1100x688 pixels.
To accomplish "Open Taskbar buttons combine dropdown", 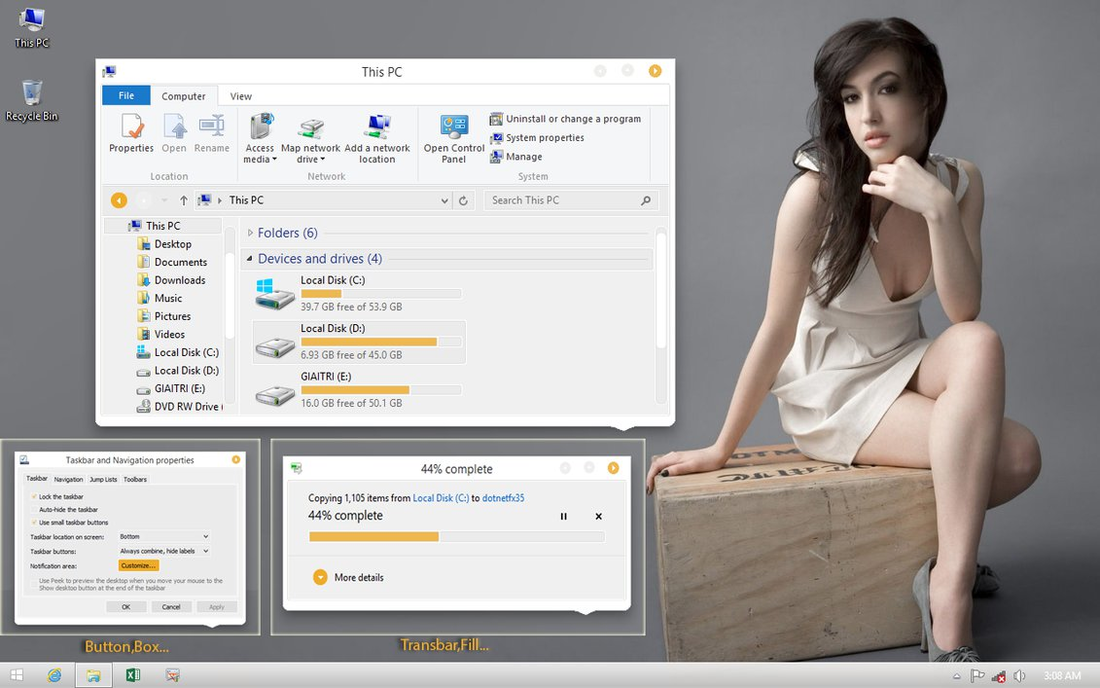I will tap(164, 551).
